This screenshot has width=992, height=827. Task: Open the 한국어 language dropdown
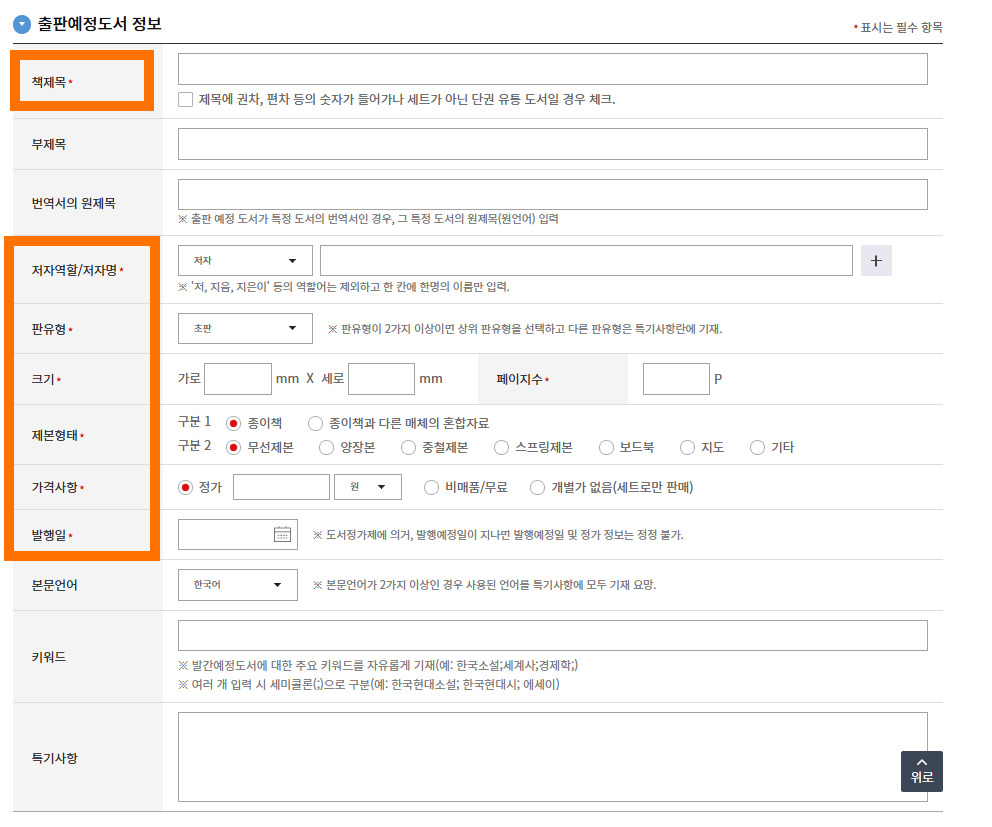(x=238, y=585)
